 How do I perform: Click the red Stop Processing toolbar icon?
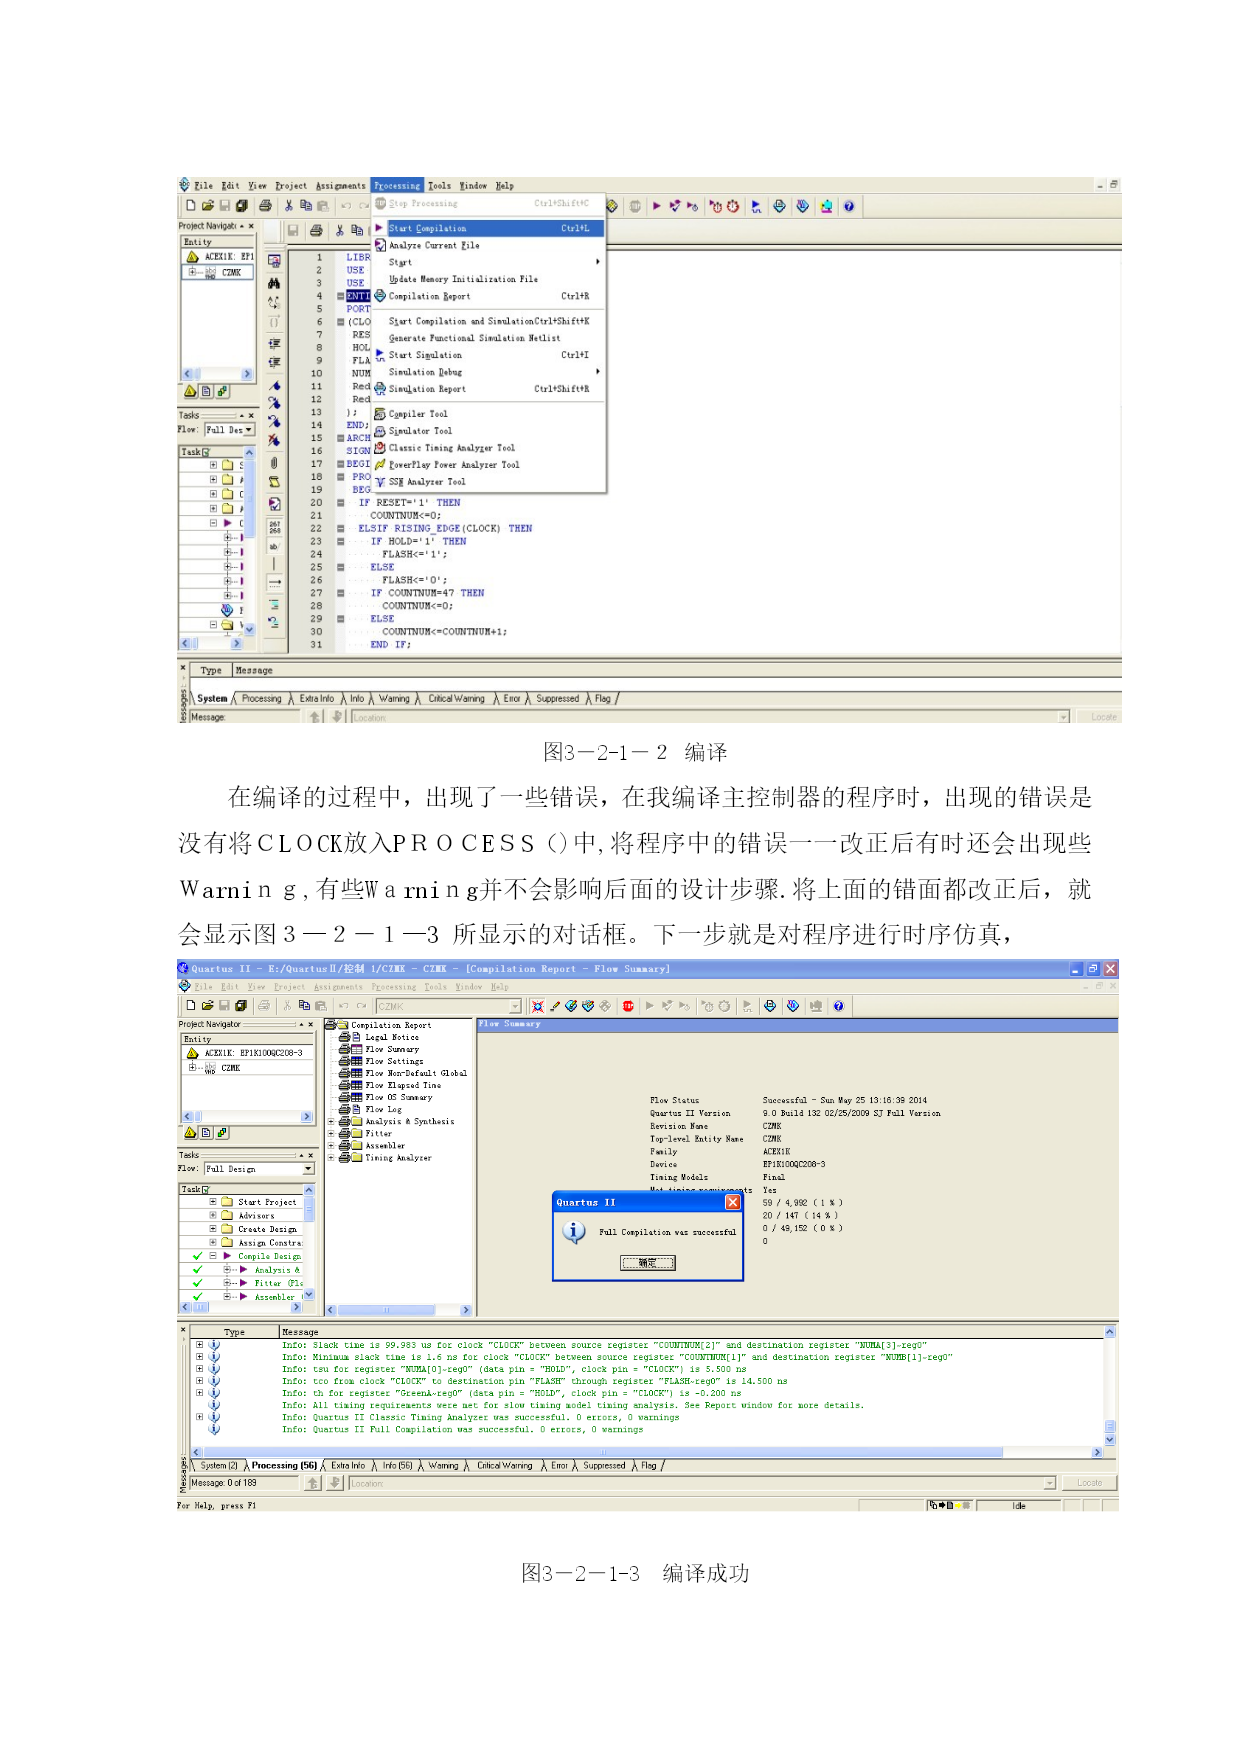tap(628, 1006)
